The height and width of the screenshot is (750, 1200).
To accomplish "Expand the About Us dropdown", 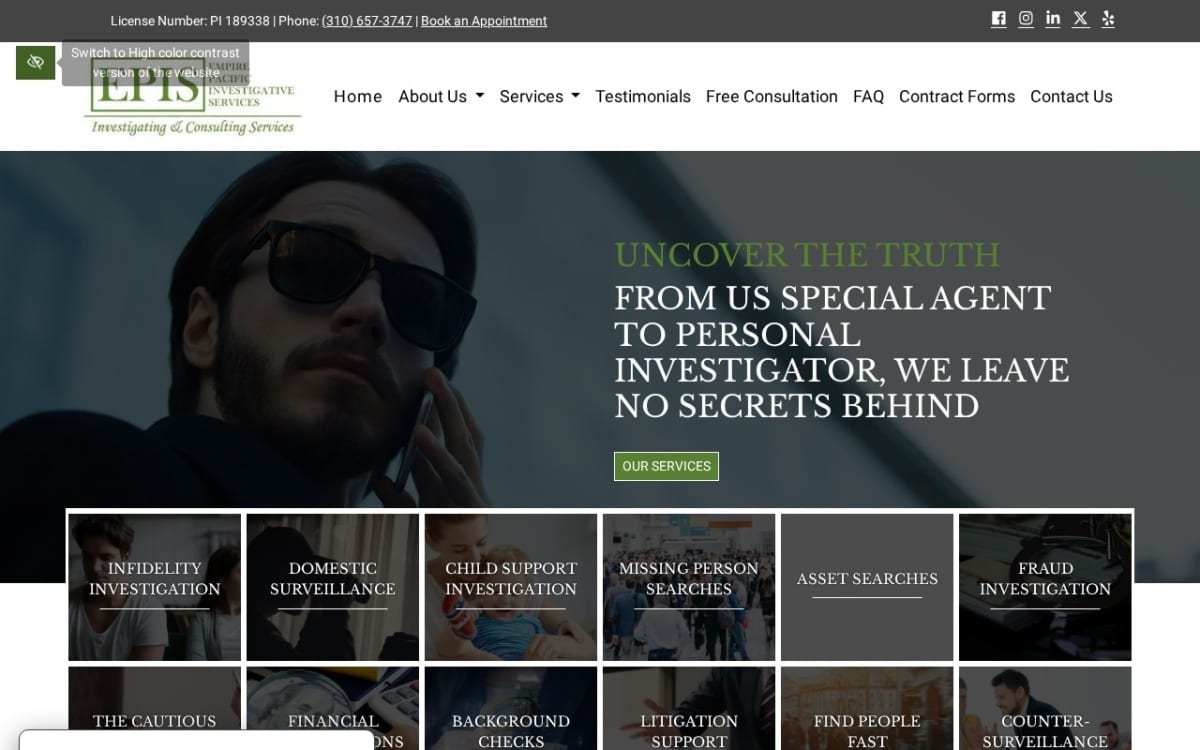I will [441, 96].
